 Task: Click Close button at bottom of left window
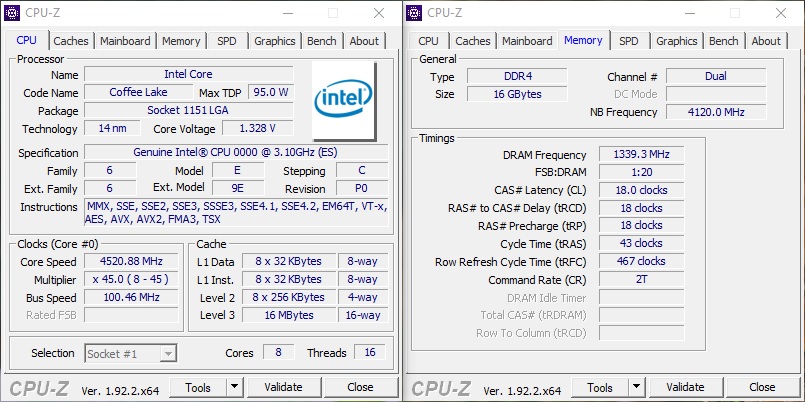(360, 387)
